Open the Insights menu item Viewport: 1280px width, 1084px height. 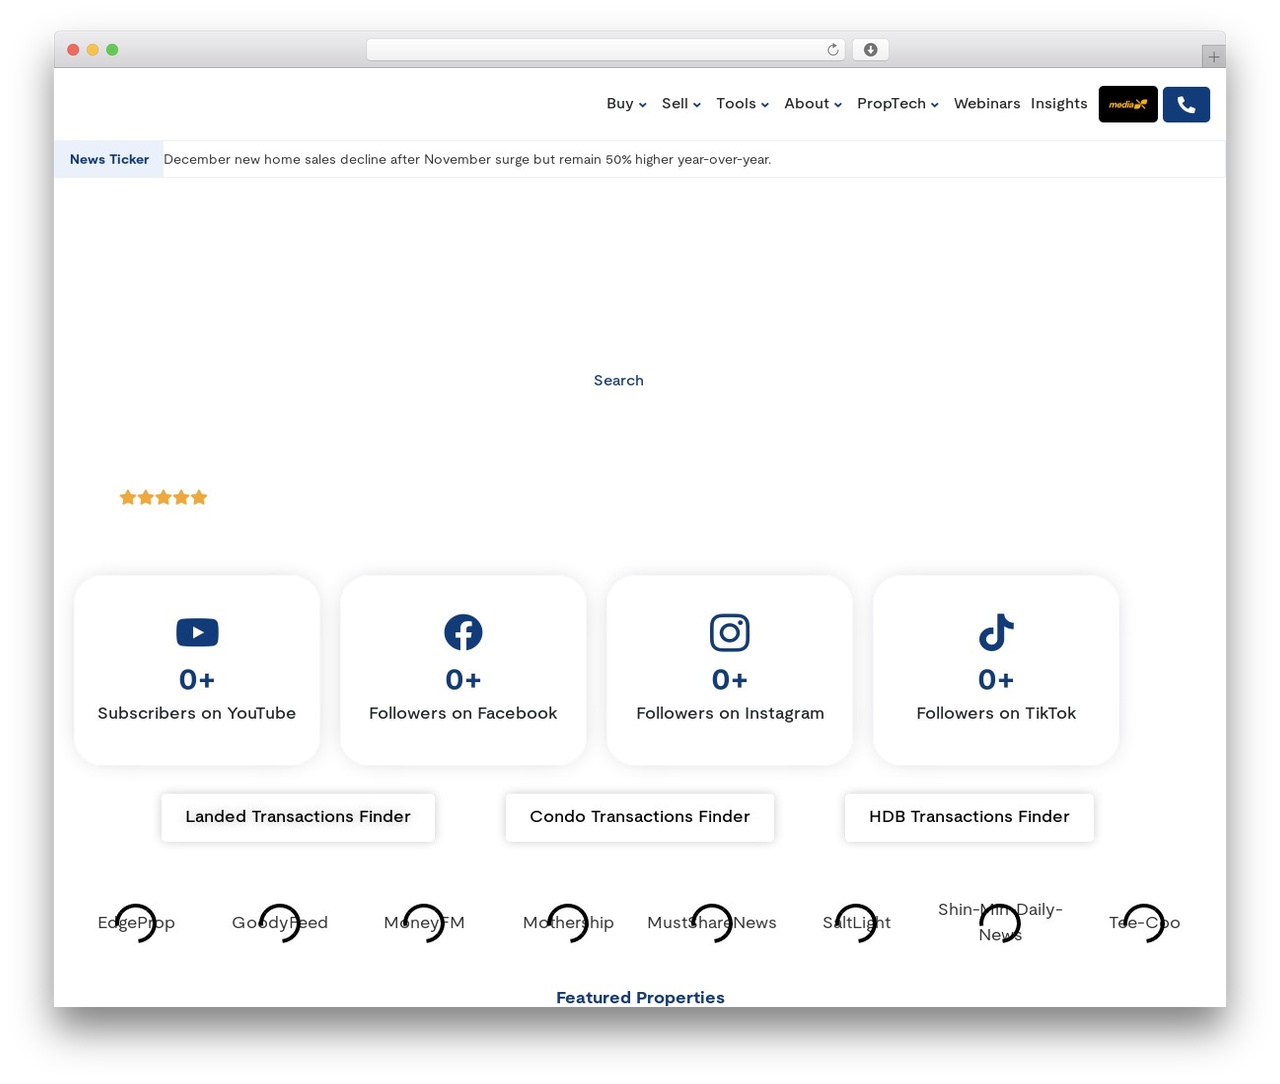1059,104
